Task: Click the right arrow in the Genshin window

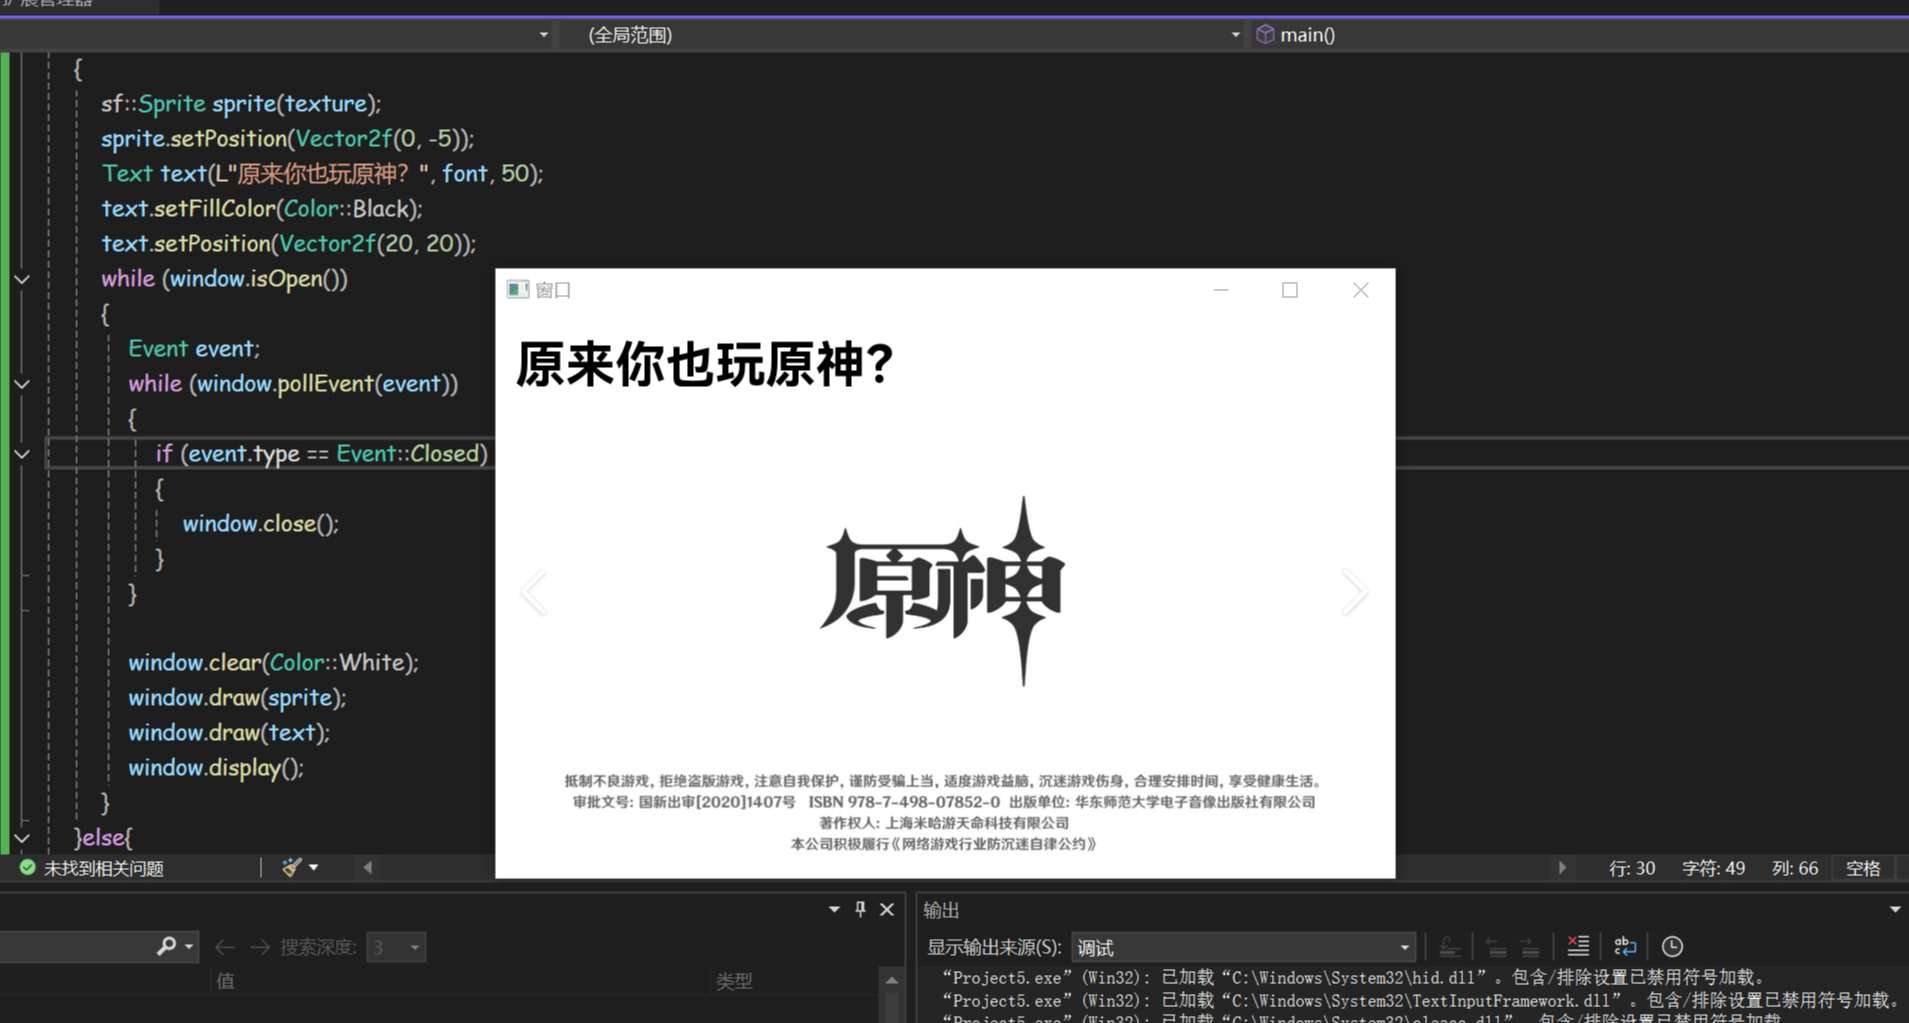Action: [1355, 591]
